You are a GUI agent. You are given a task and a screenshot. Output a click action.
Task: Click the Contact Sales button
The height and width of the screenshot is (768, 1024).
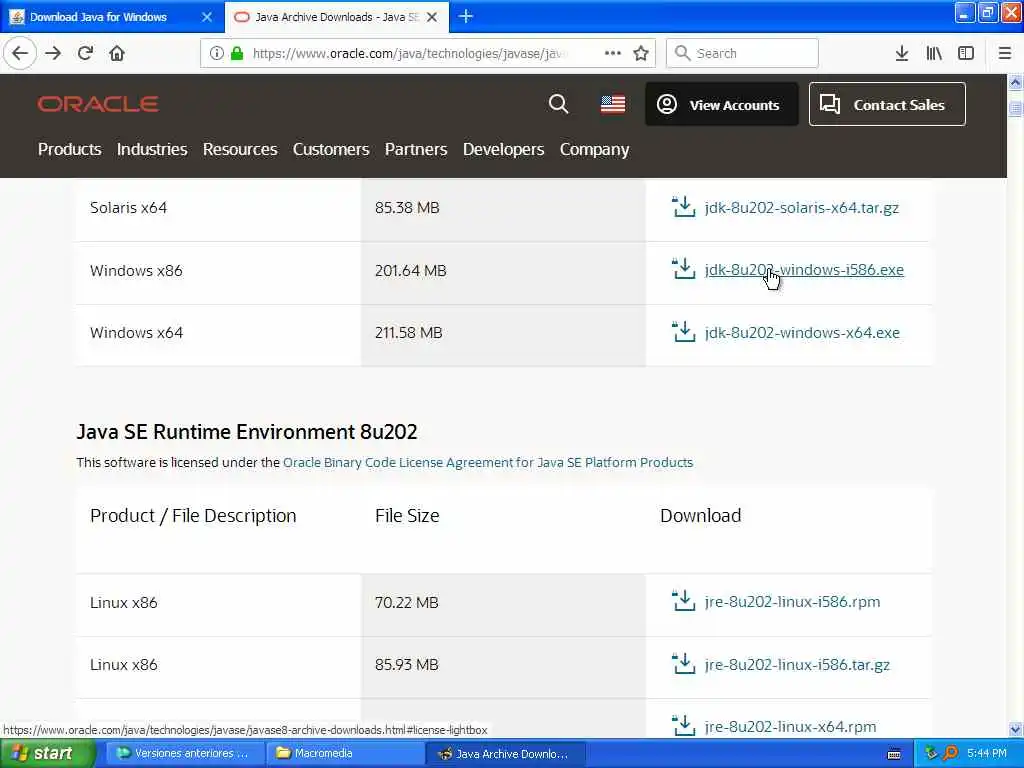(x=887, y=104)
